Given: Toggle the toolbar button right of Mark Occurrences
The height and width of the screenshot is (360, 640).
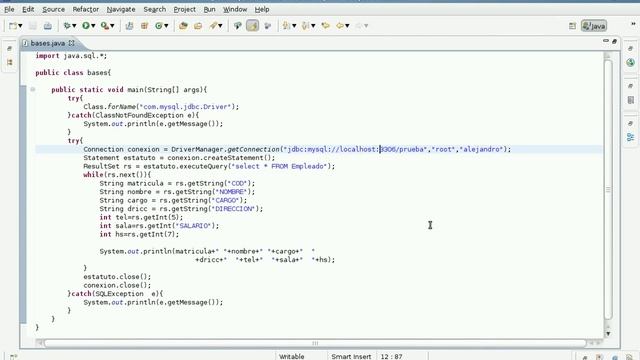Looking at the screenshot, I should pos(268,26).
